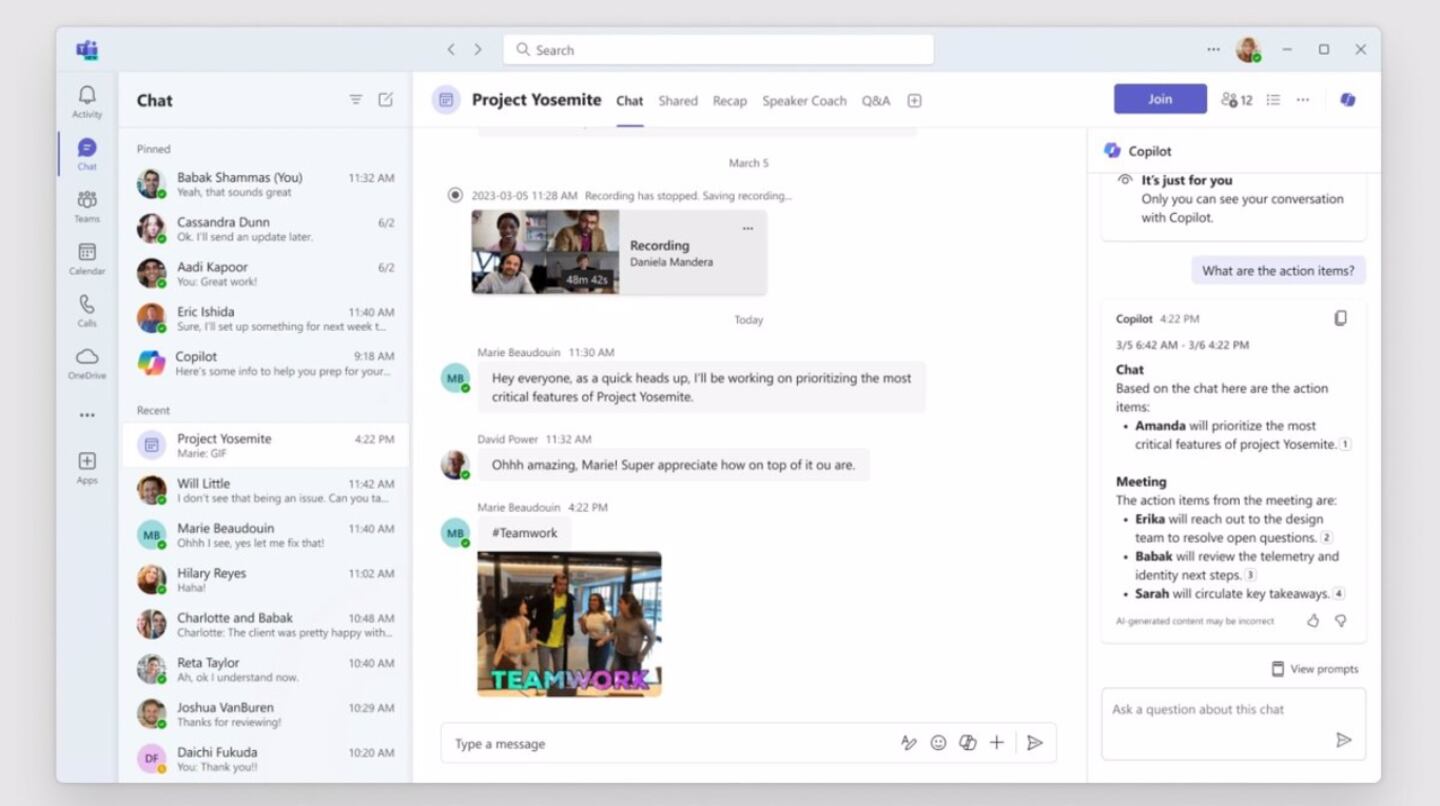Send the Copilot question
Viewport: 1440px width, 806px height.
tap(1343, 740)
